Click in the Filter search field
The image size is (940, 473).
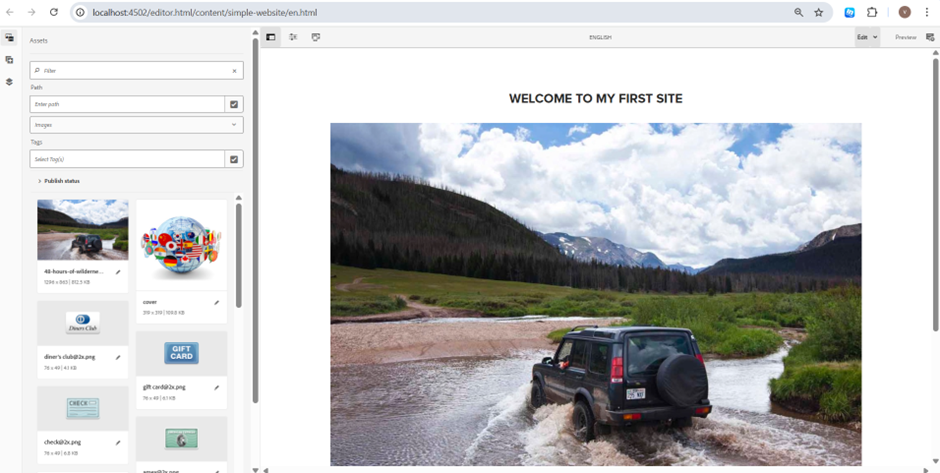click(x=137, y=71)
